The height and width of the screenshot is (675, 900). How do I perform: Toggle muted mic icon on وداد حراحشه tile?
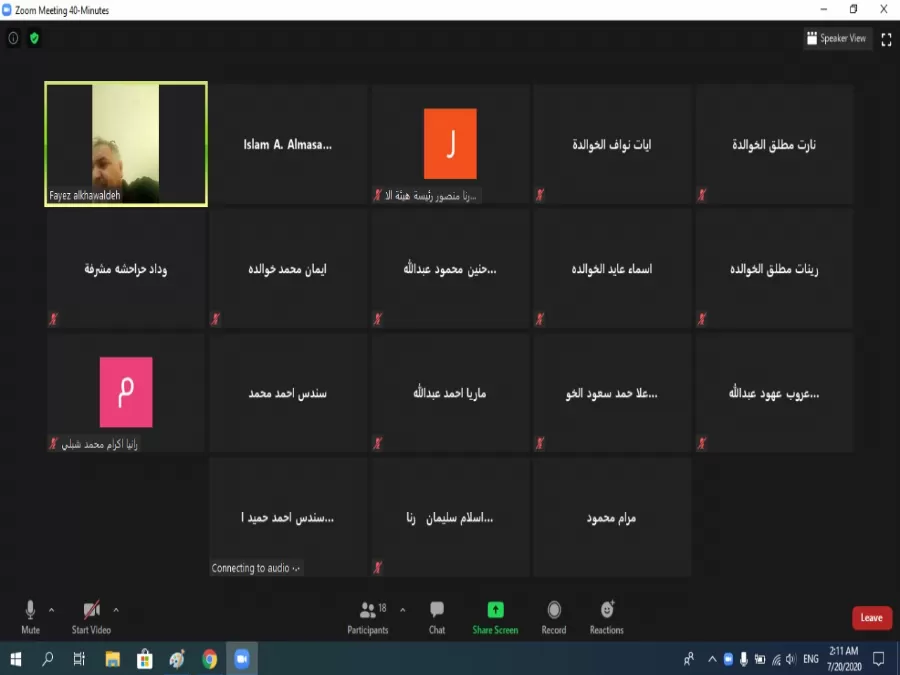pyautogui.click(x=52, y=318)
